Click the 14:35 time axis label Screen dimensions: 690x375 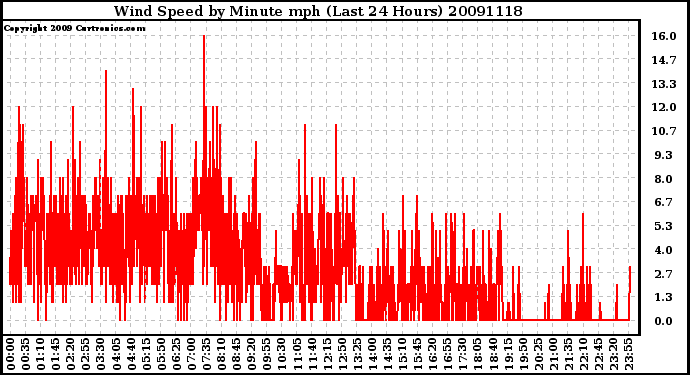387,354
